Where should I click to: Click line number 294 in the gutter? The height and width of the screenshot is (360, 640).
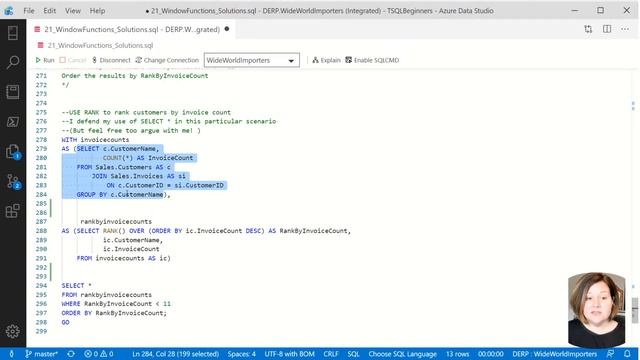click(41, 285)
